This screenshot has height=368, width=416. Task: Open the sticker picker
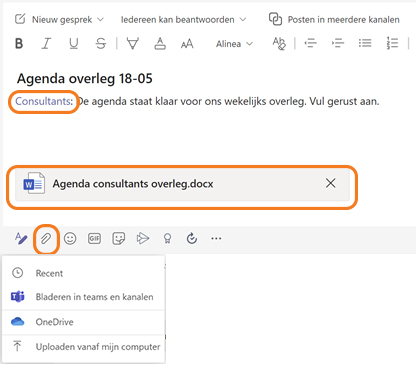119,238
